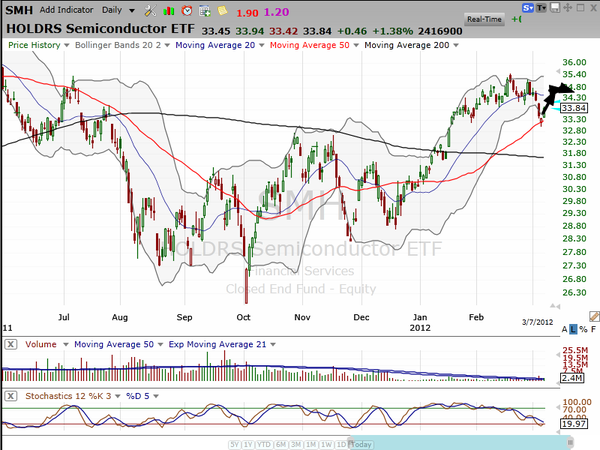Select the 1M time range
Screen dimensions: 600x450
click(311, 445)
